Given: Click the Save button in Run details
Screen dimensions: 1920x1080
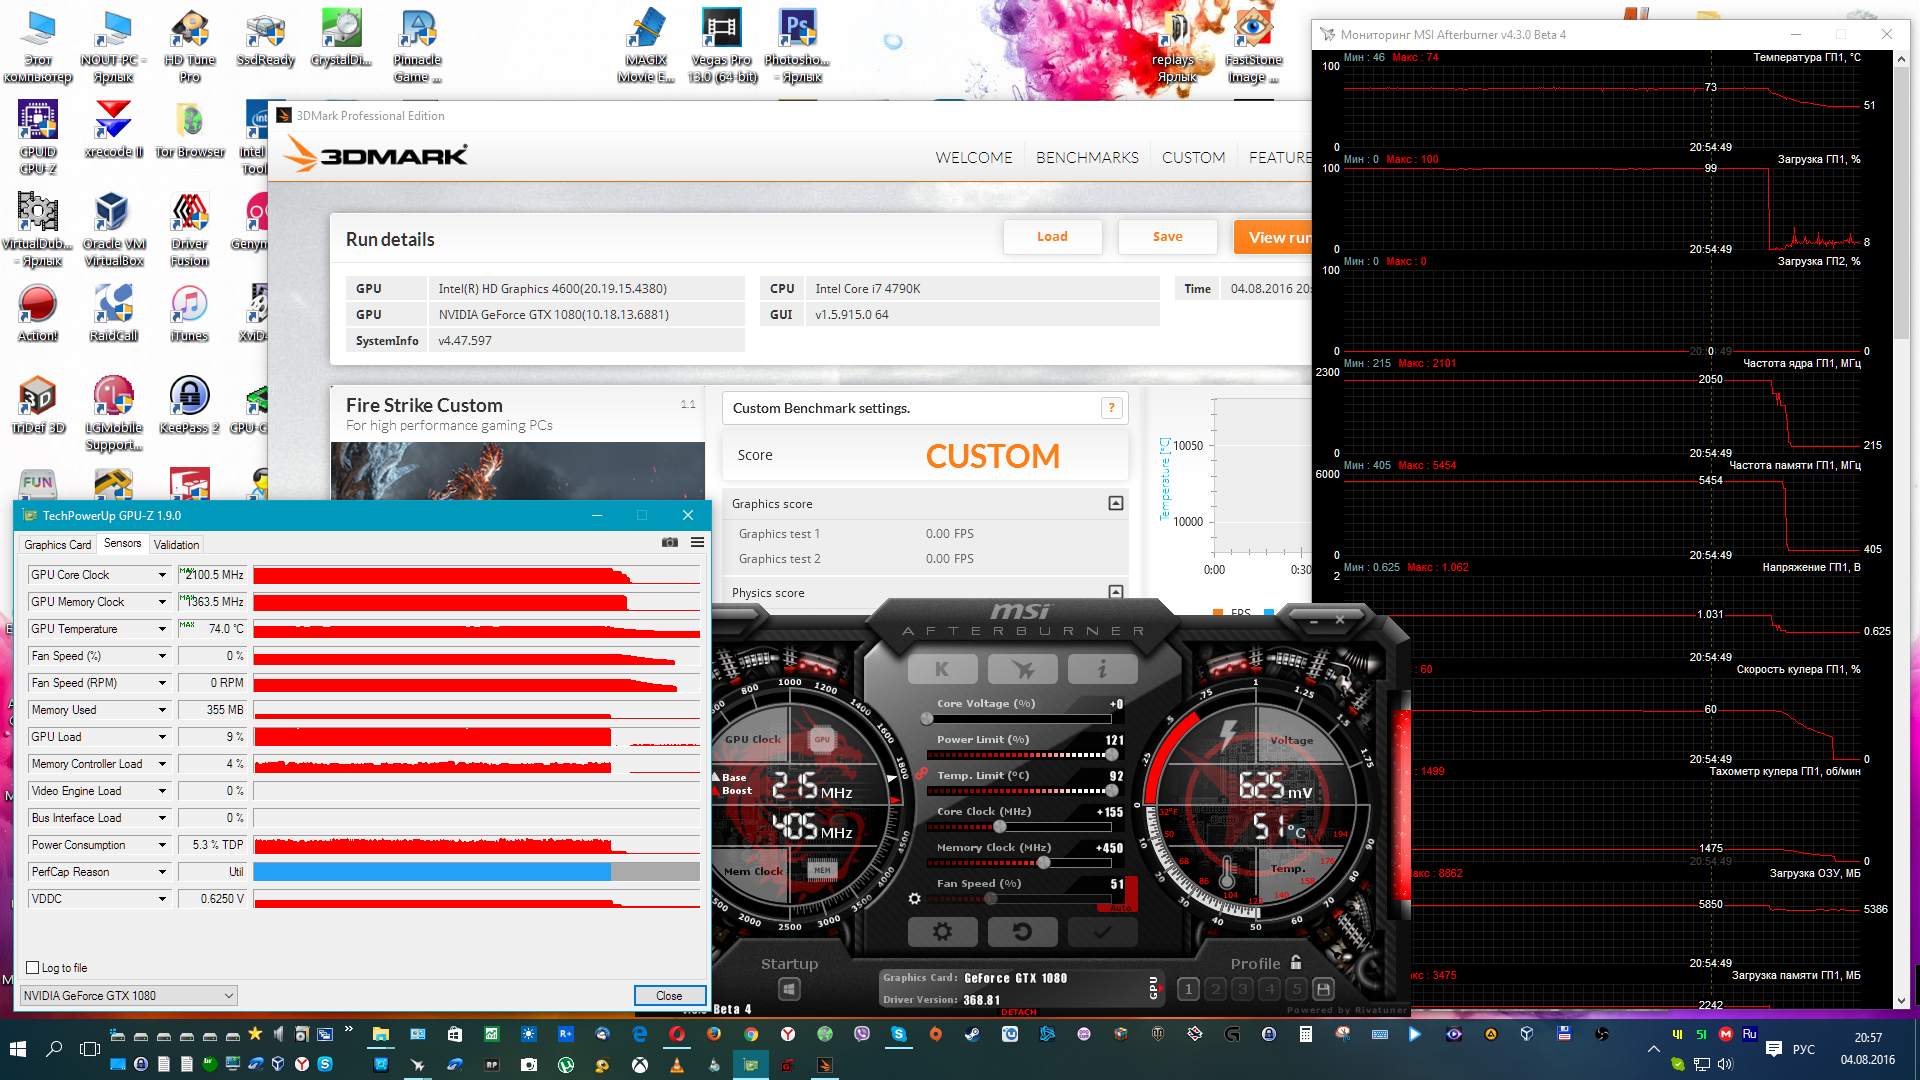Looking at the screenshot, I should coord(1167,237).
